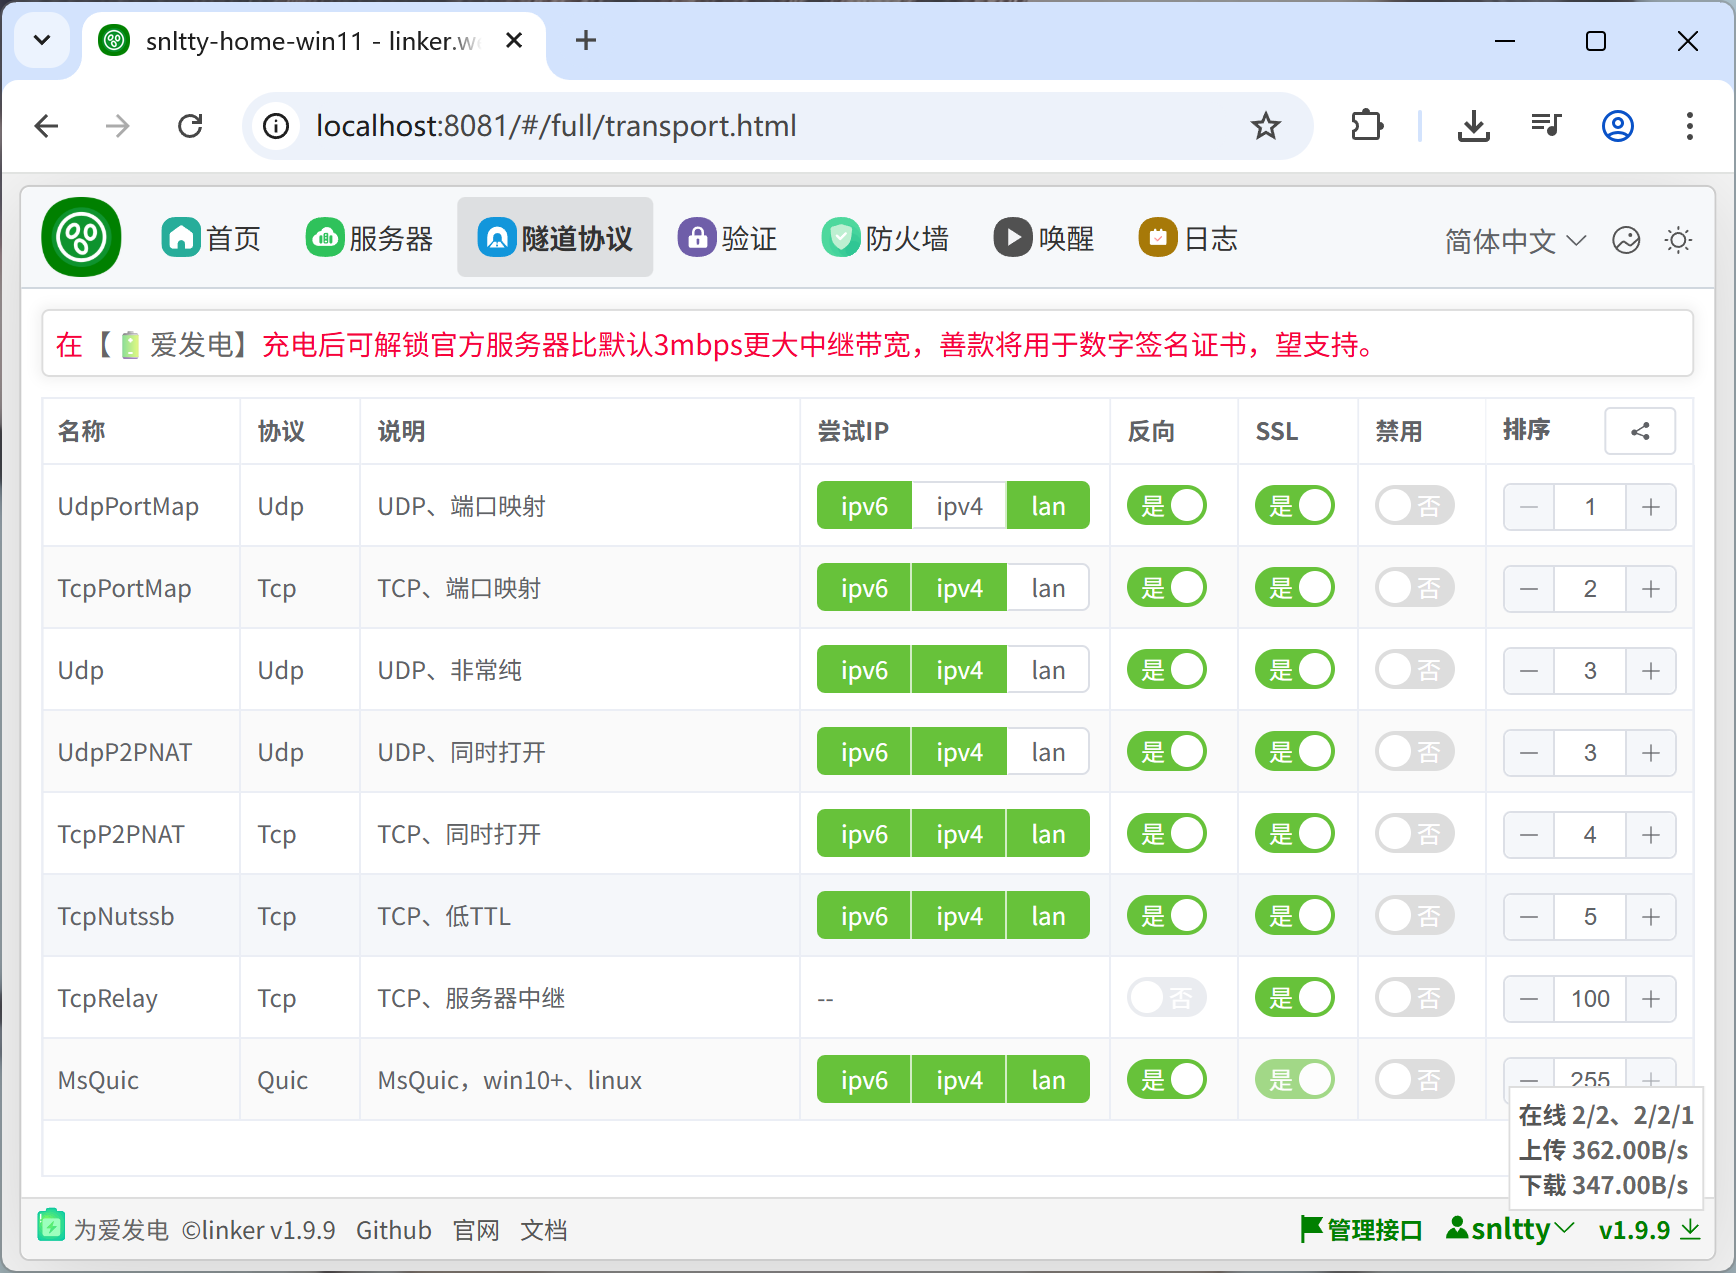The image size is (1736, 1273).
Task: Click the smiley face icon in header
Action: (1626, 240)
